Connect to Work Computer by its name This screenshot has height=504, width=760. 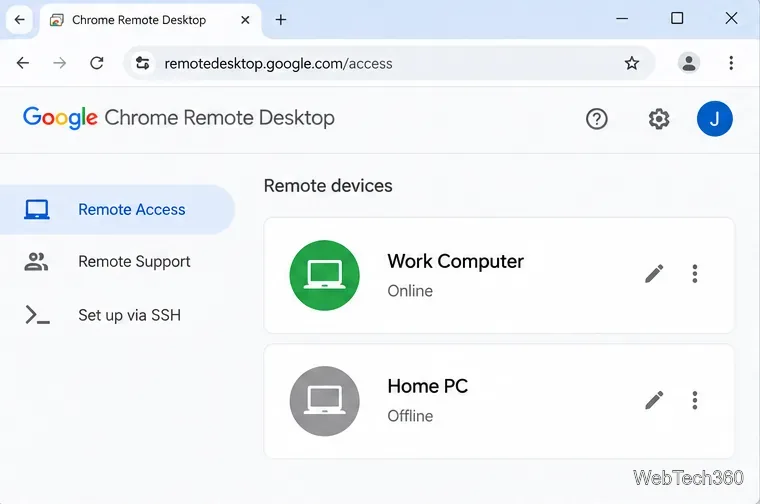[x=456, y=261]
